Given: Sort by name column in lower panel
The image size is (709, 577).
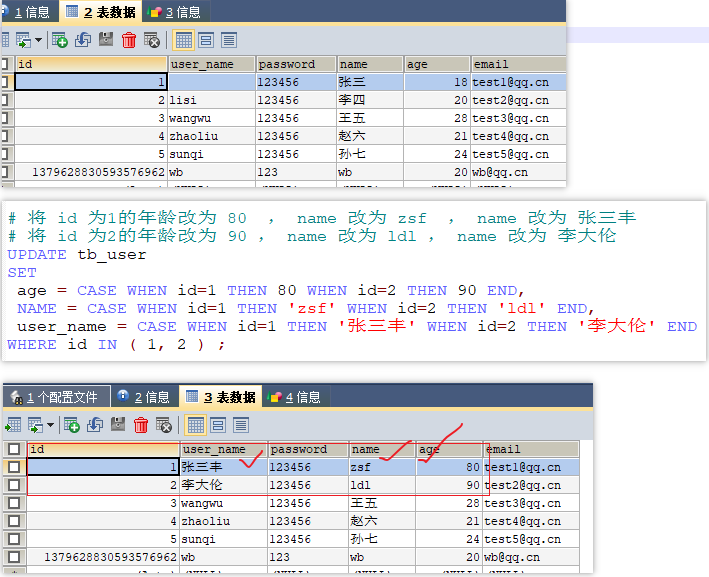Looking at the screenshot, I should (382, 449).
